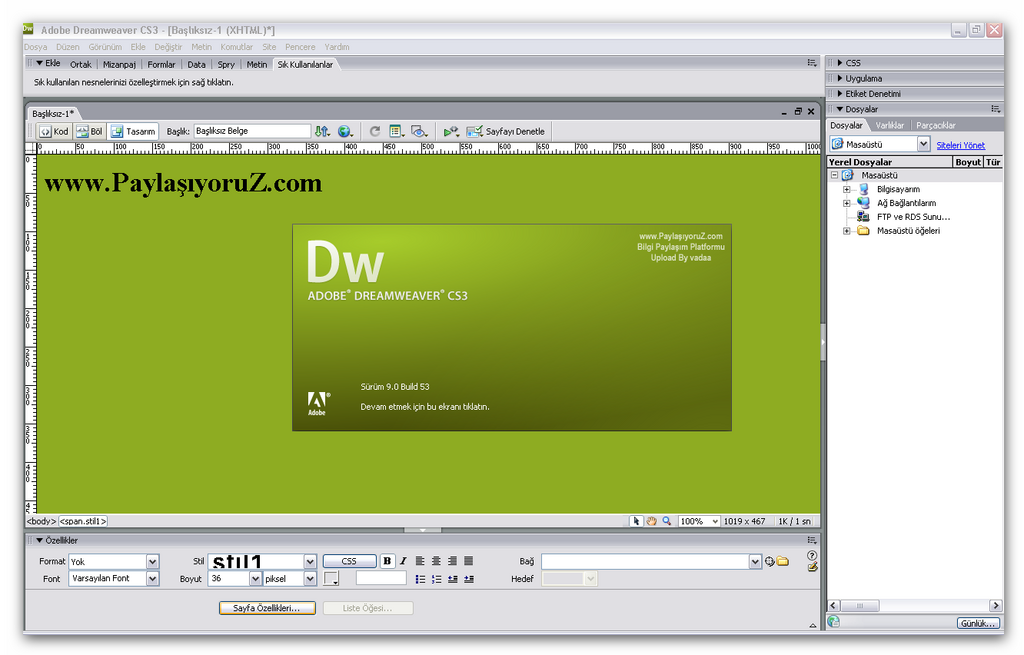Image resolution: width=1024 pixels, height=655 pixels.
Task: Expand Ağ Bağlantılarım tree node
Action: 846,203
